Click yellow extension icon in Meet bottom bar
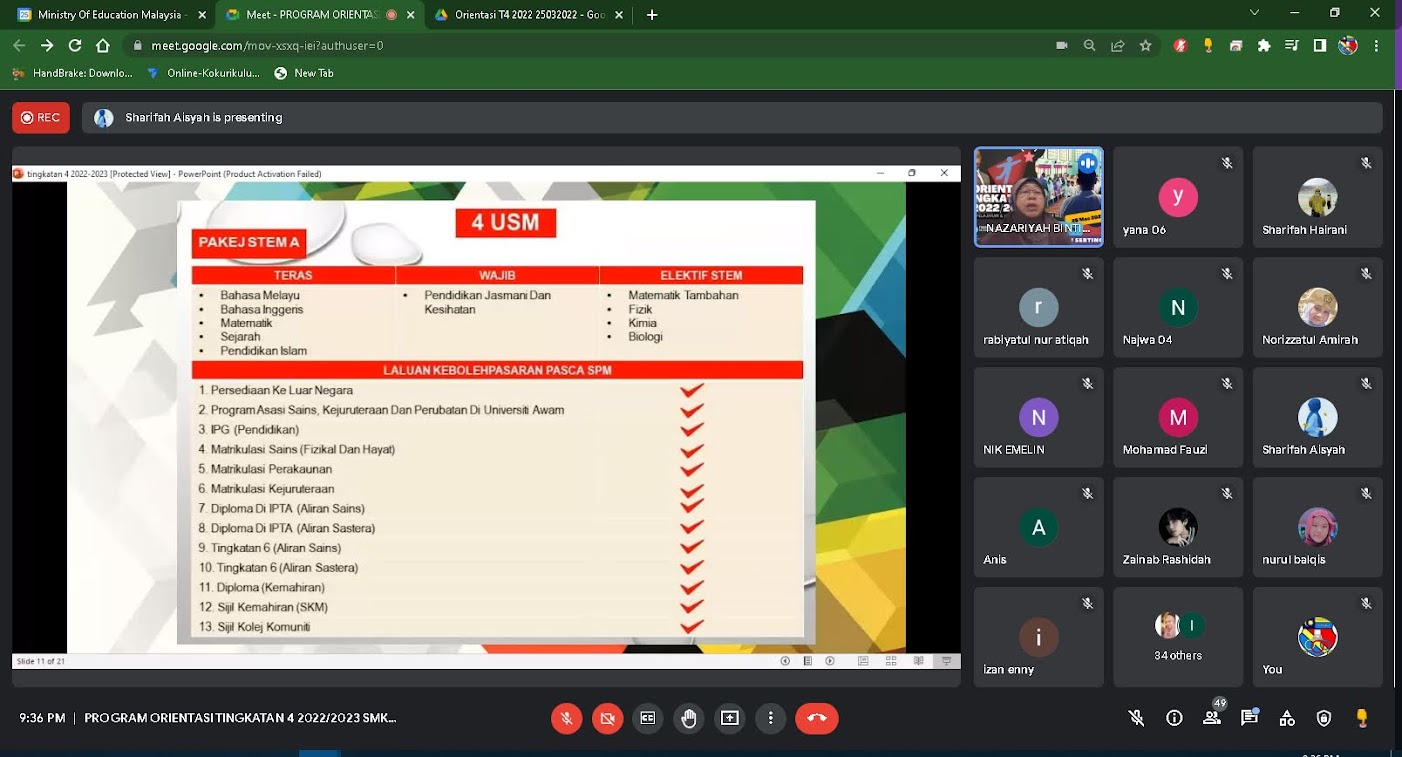This screenshot has height=757, width=1402. pyautogui.click(x=1361, y=718)
